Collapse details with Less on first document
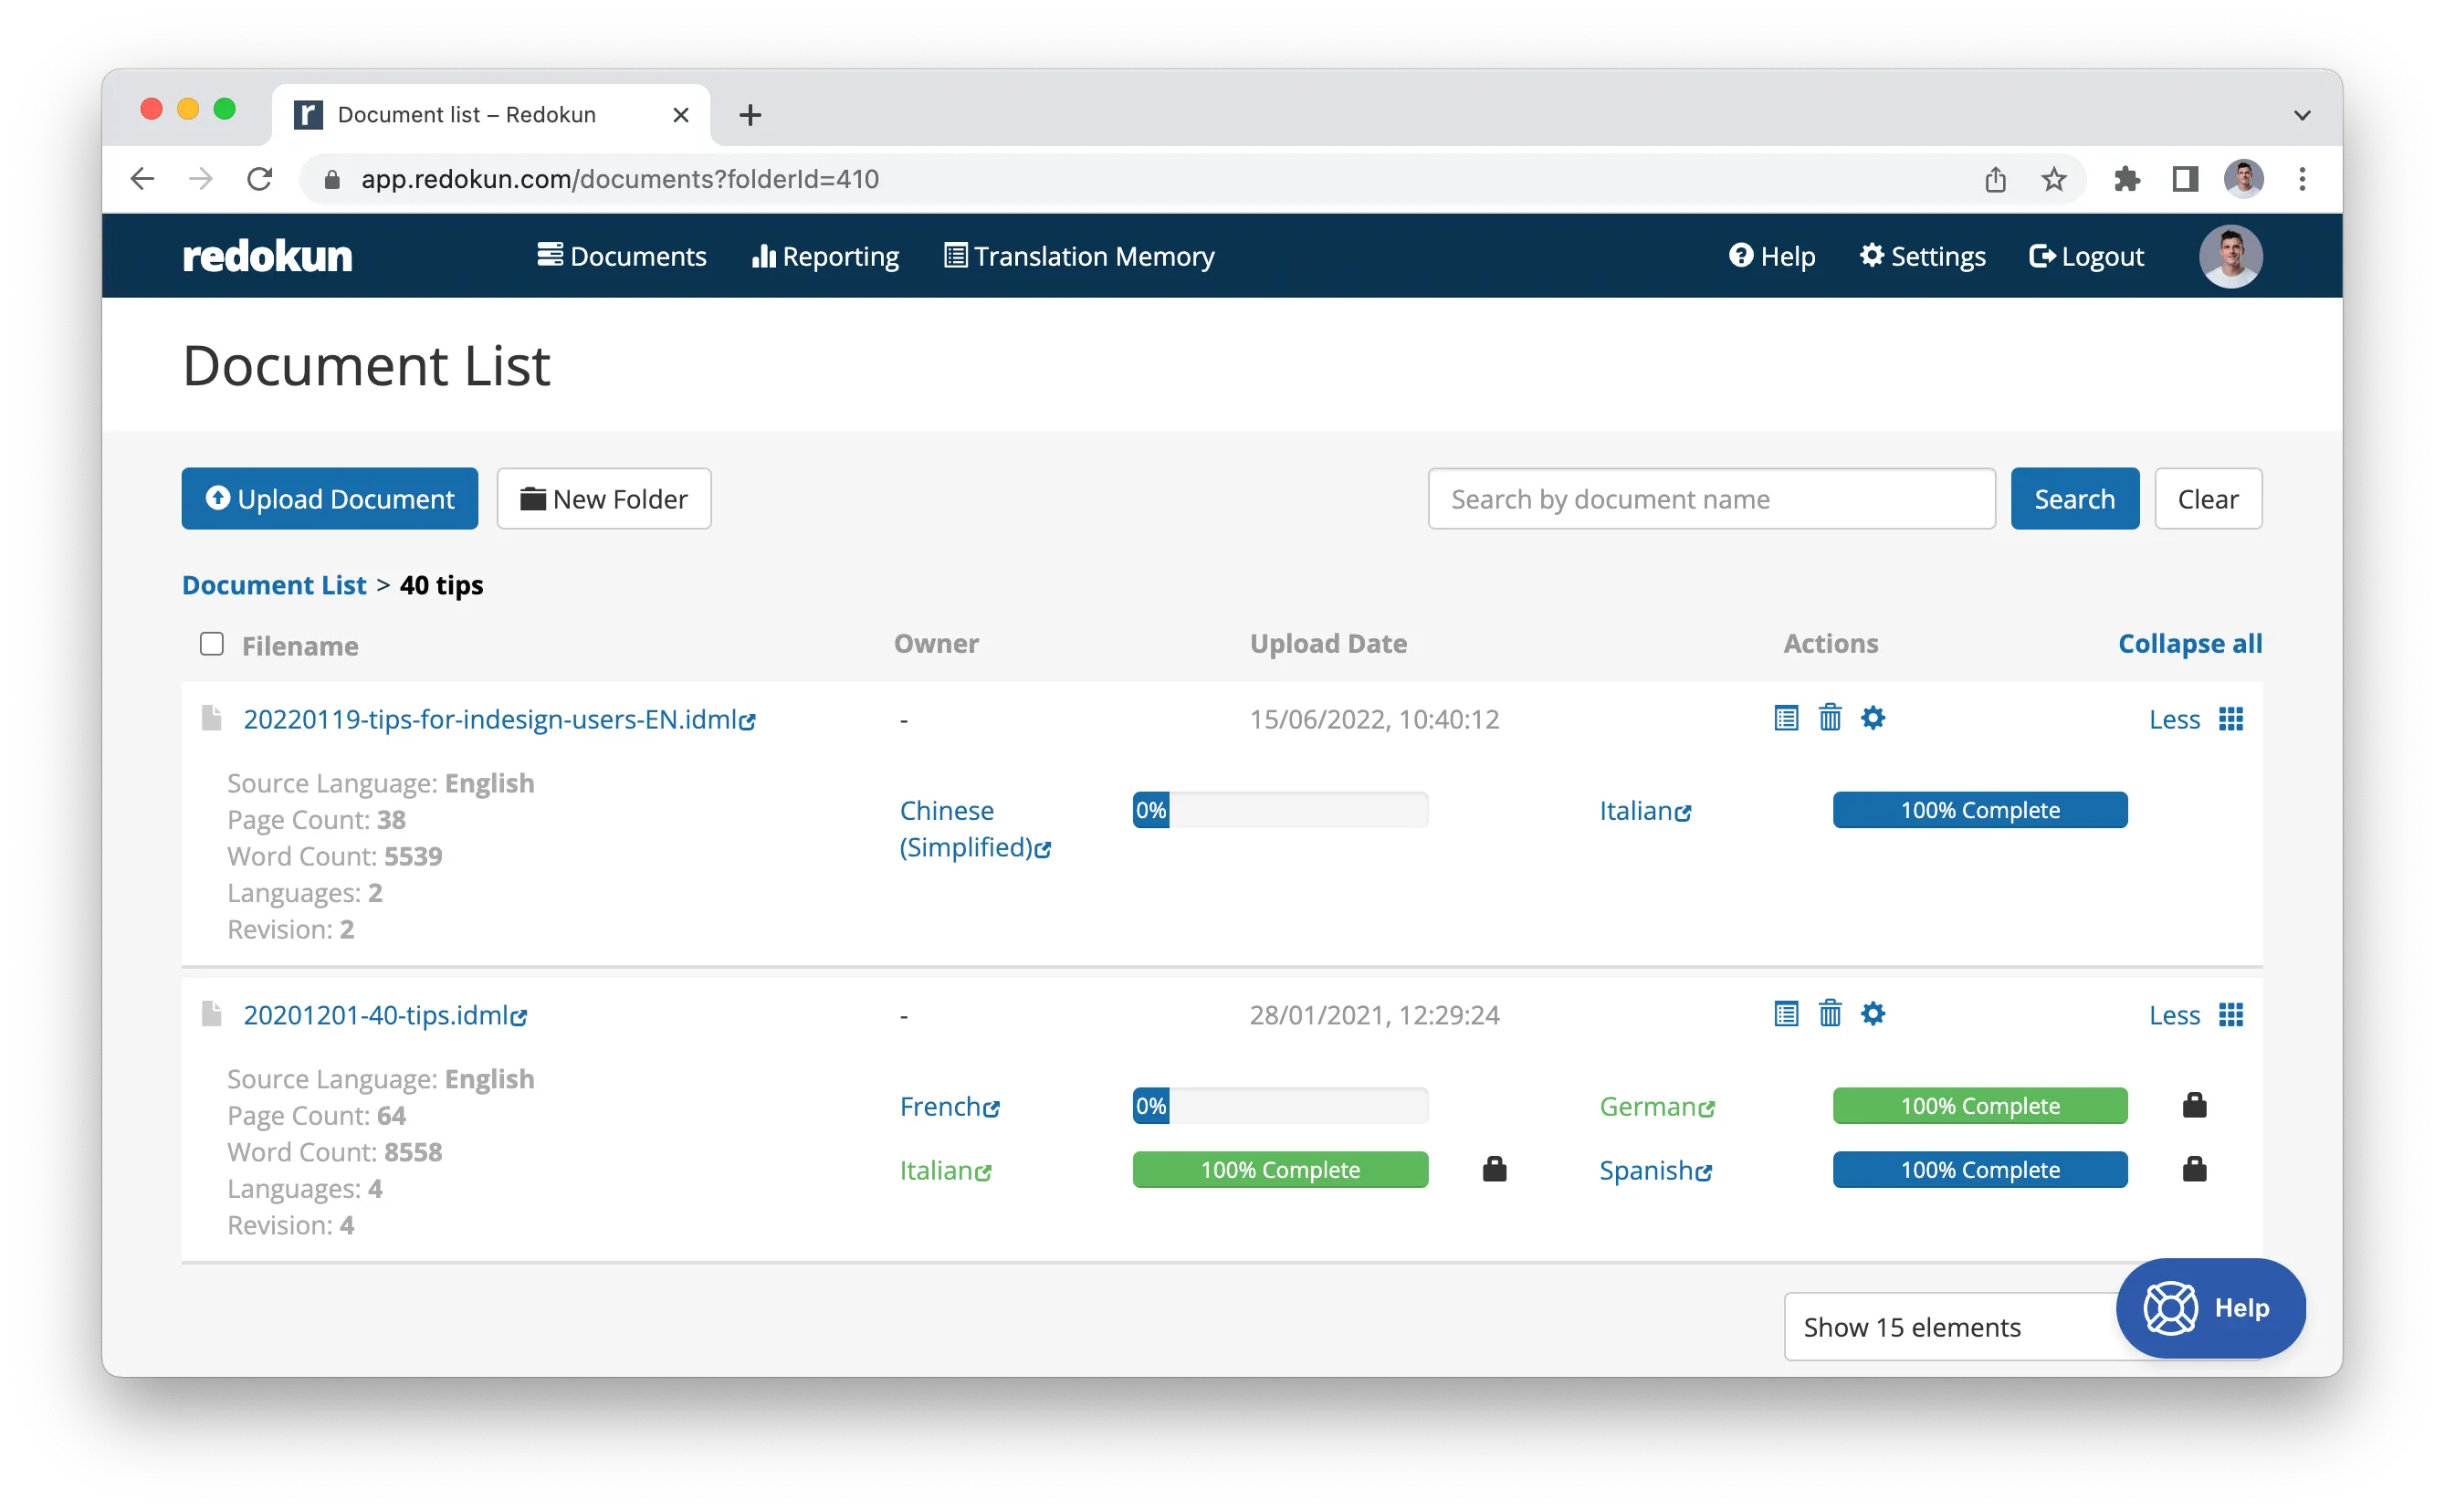The image size is (2445, 1512). [2174, 719]
